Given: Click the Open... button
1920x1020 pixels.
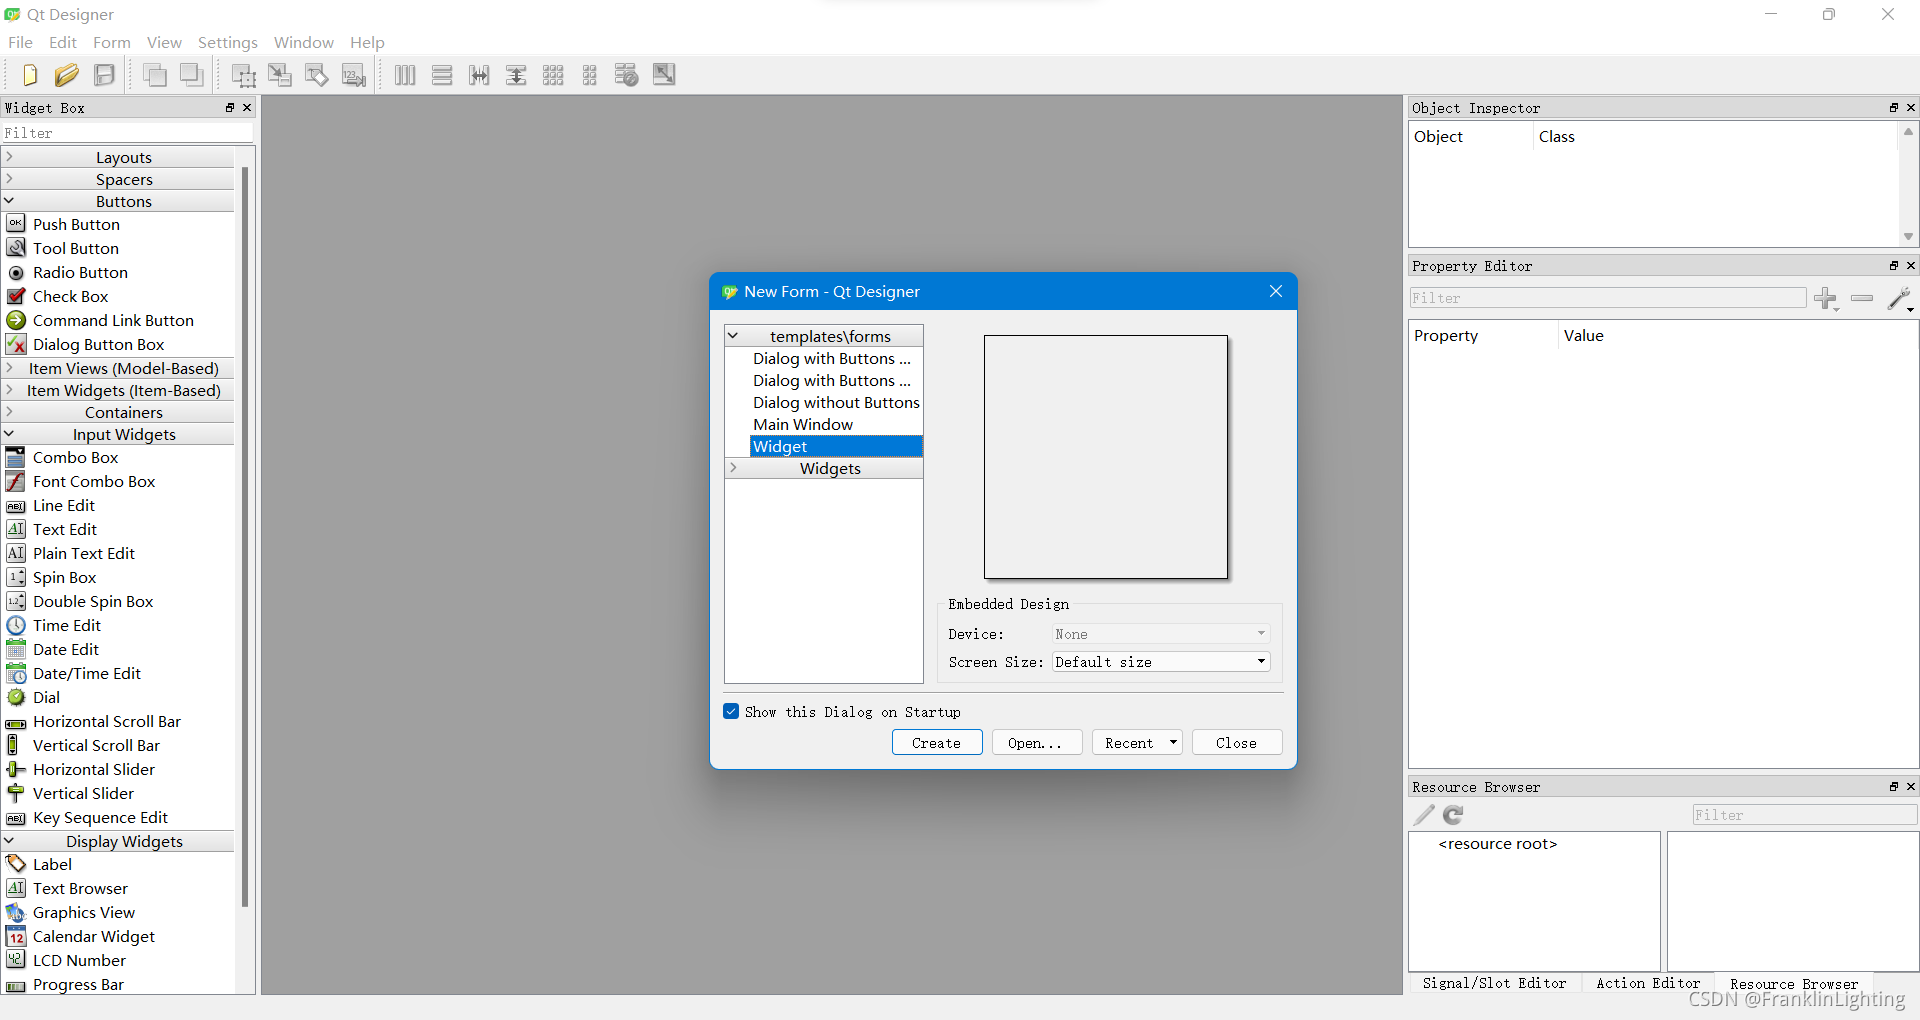Looking at the screenshot, I should click(x=1036, y=743).
